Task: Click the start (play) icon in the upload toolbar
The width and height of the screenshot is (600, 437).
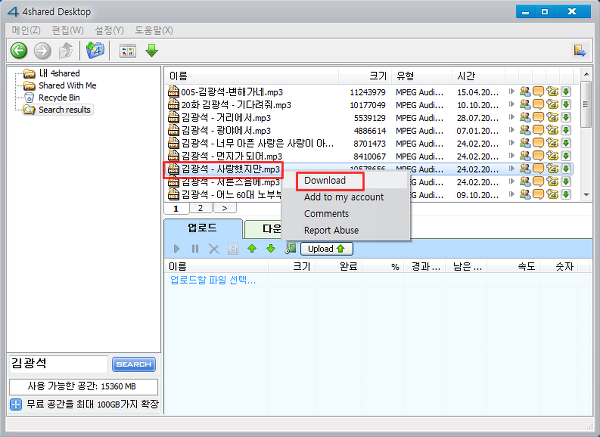Action: click(x=176, y=249)
